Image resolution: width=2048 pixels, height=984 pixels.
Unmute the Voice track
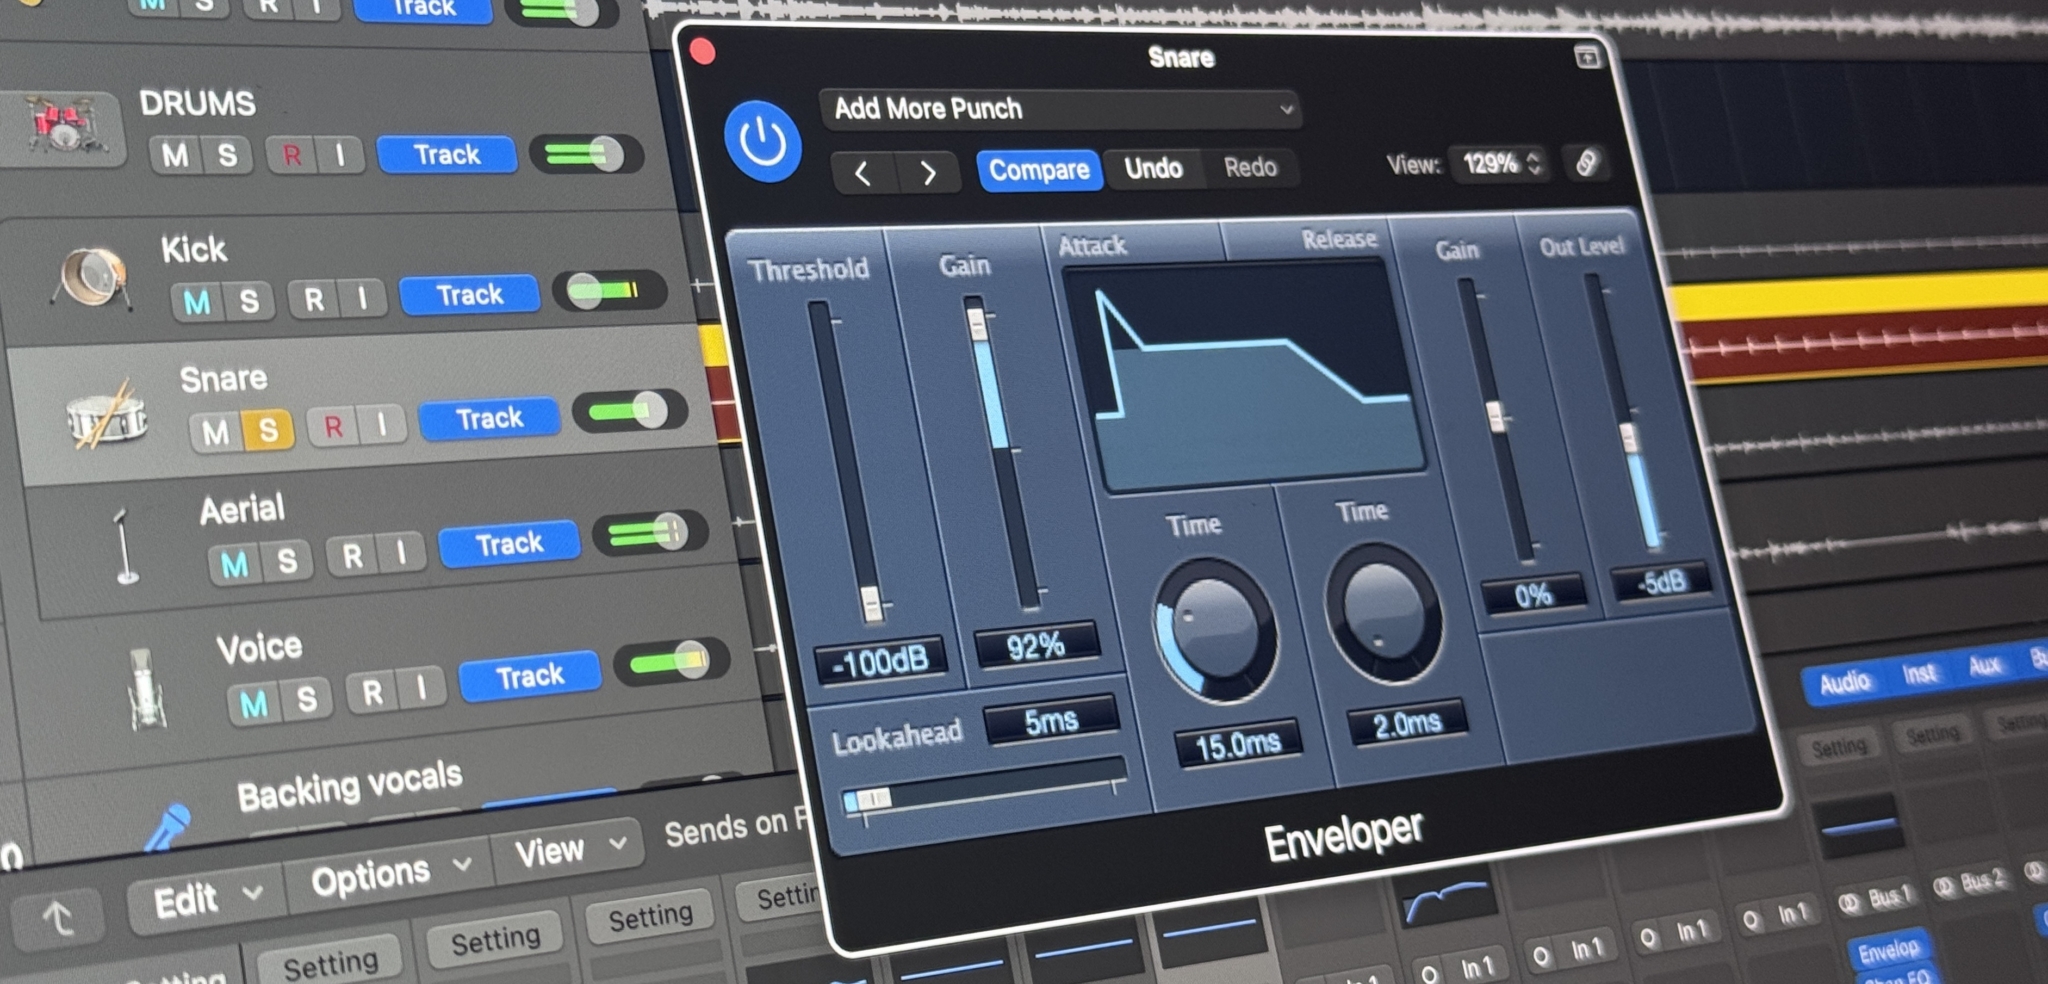(254, 704)
